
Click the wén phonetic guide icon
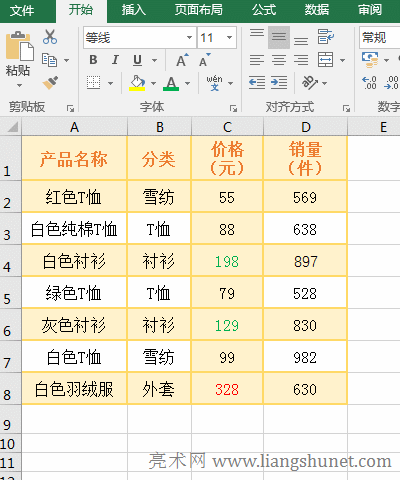pyautogui.click(x=214, y=83)
